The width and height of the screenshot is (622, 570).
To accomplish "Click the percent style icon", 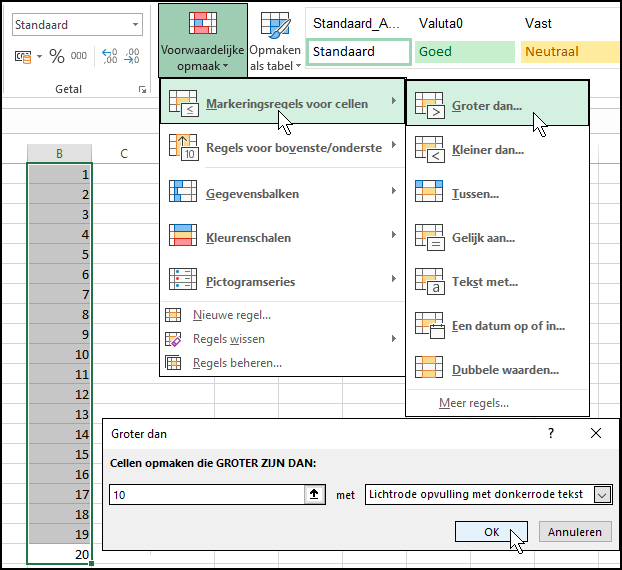I will click(57, 57).
